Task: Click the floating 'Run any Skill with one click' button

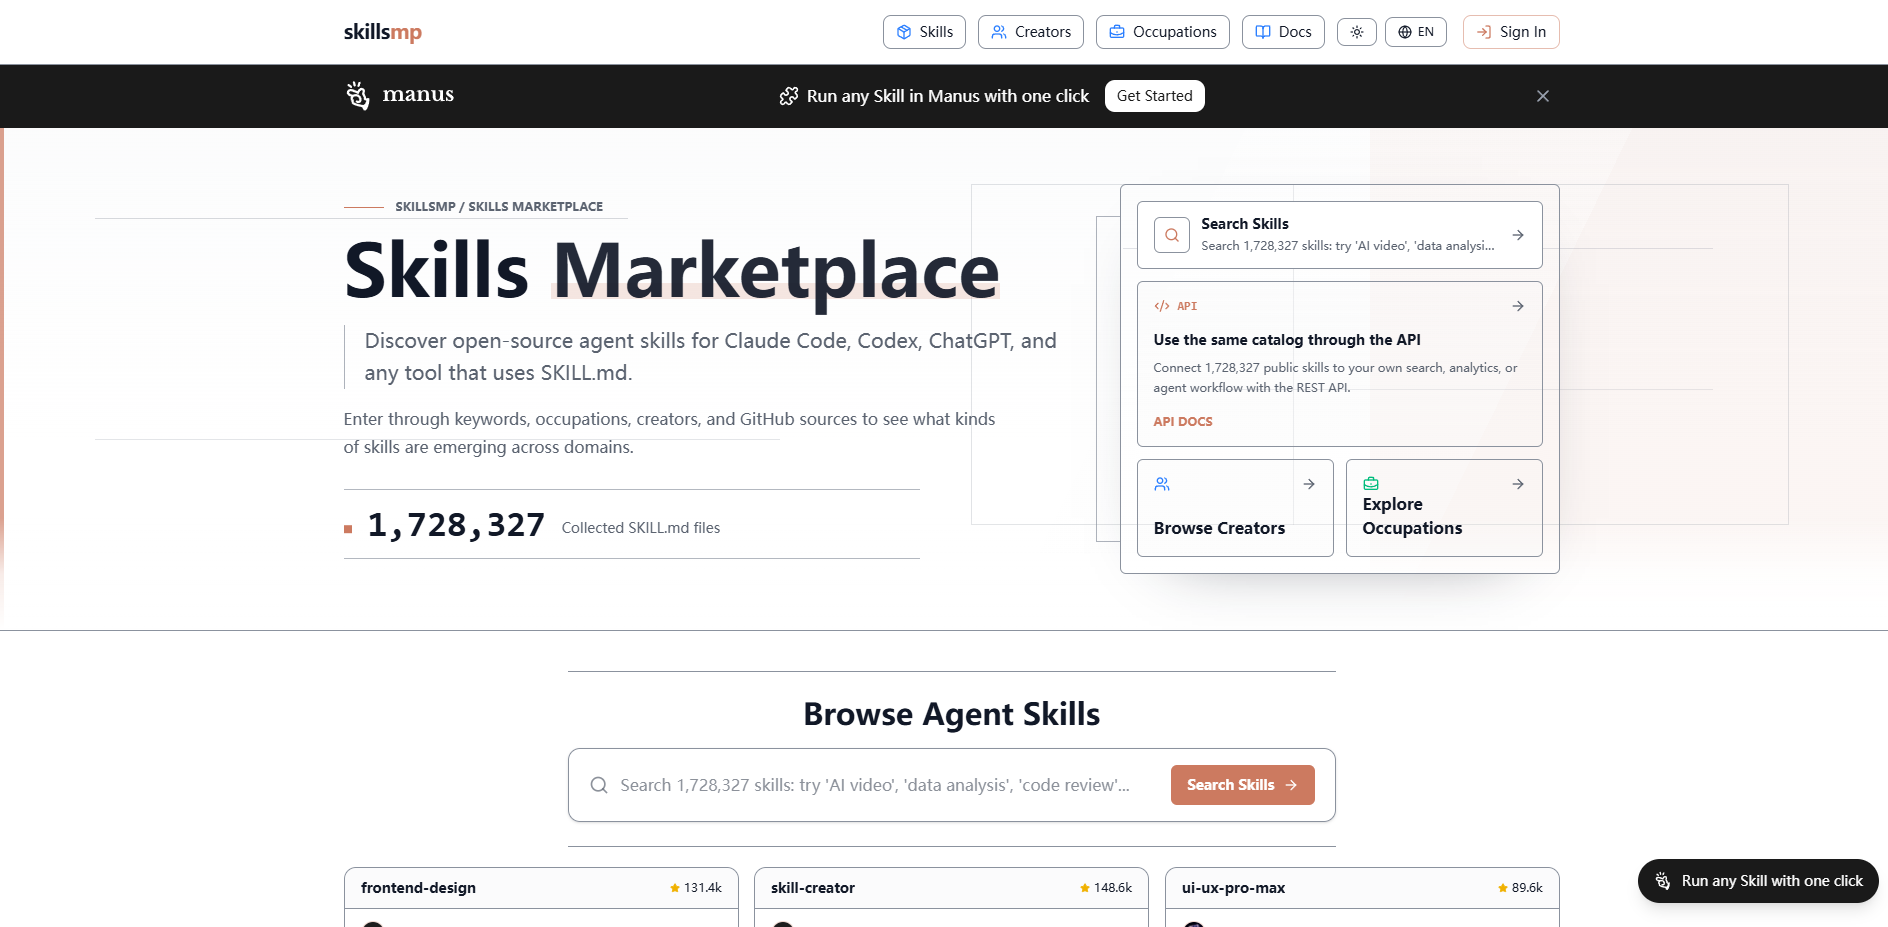Action: (1758, 881)
